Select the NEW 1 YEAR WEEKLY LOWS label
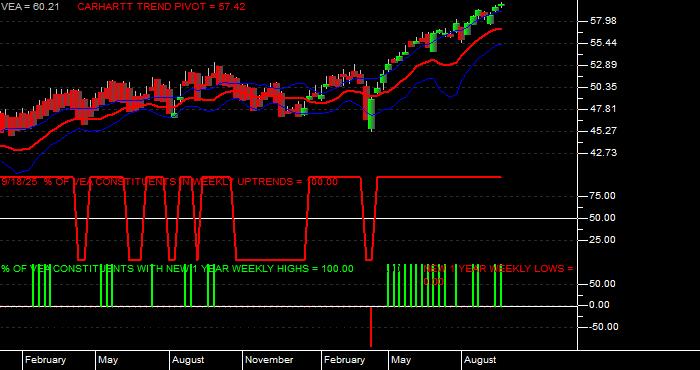The width and height of the screenshot is (700, 370). tap(498, 275)
